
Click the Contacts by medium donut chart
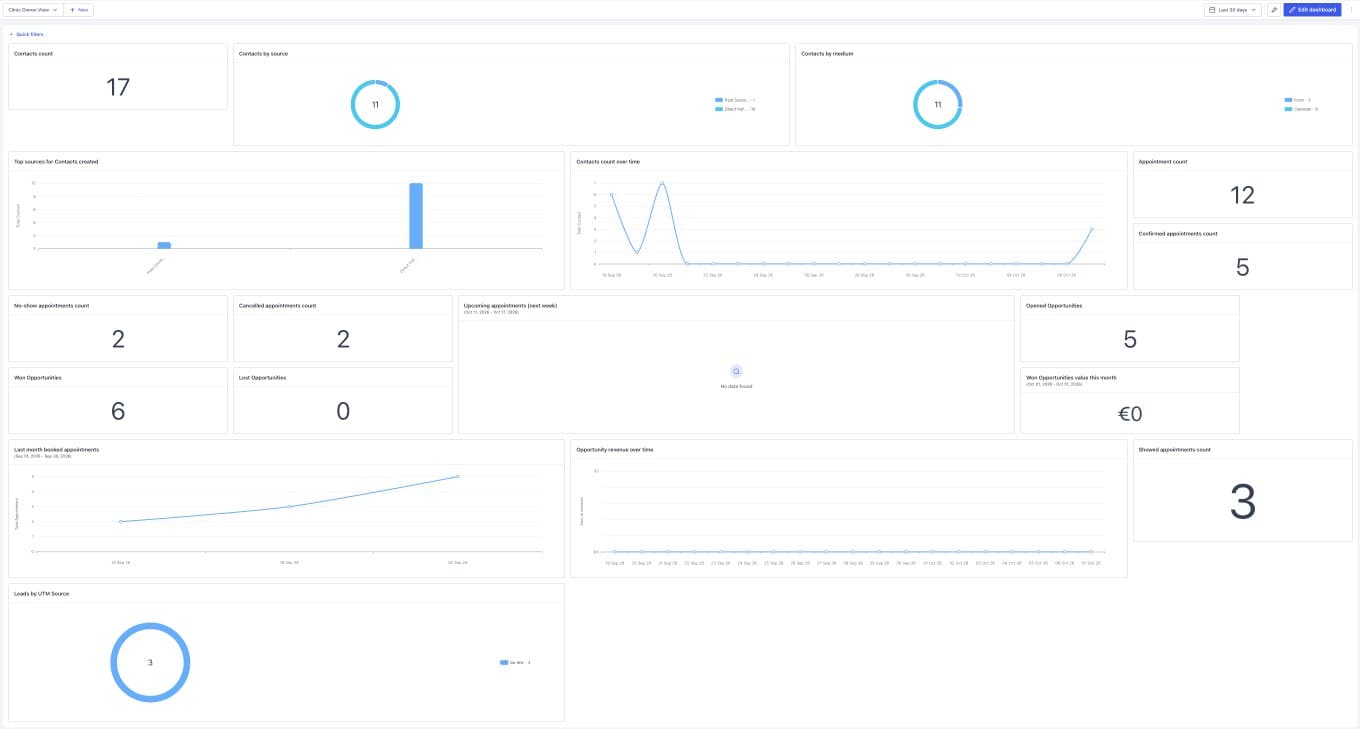tap(938, 104)
